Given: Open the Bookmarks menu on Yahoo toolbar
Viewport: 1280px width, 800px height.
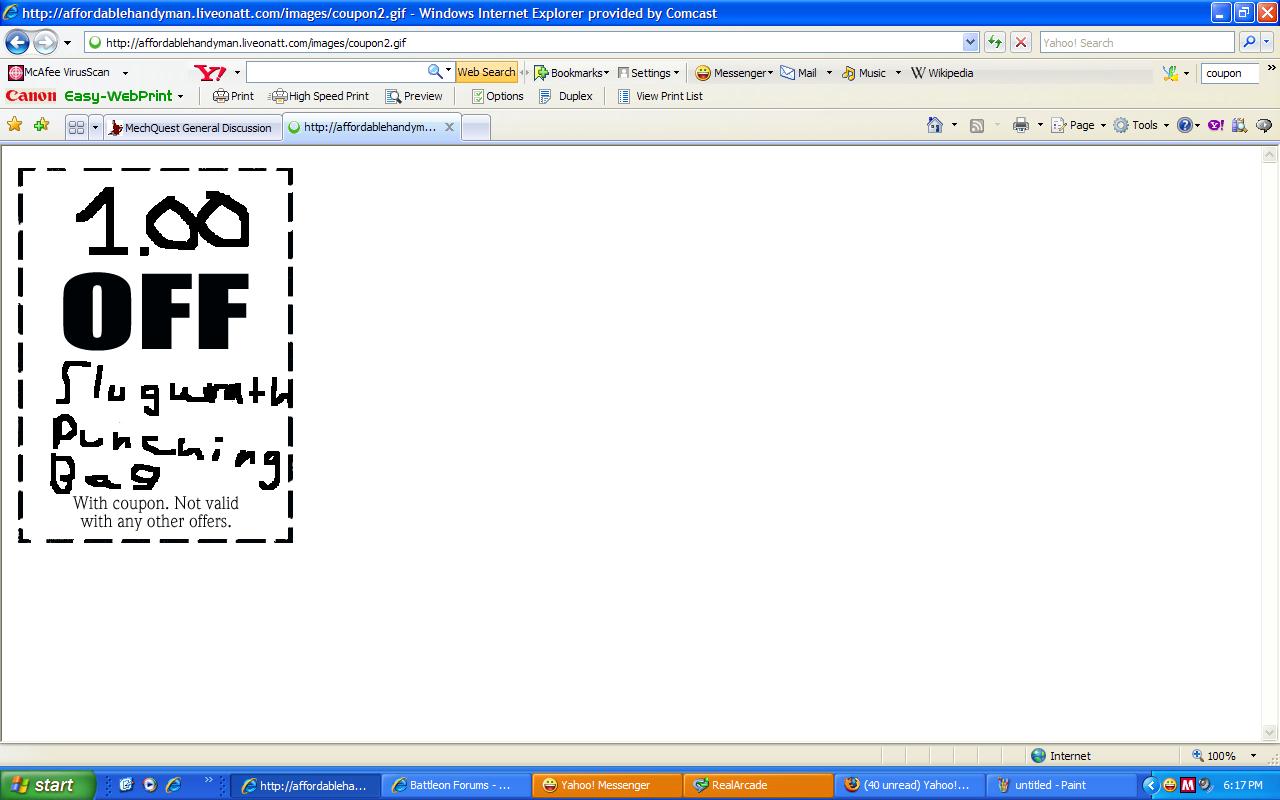Looking at the screenshot, I should tap(571, 73).
